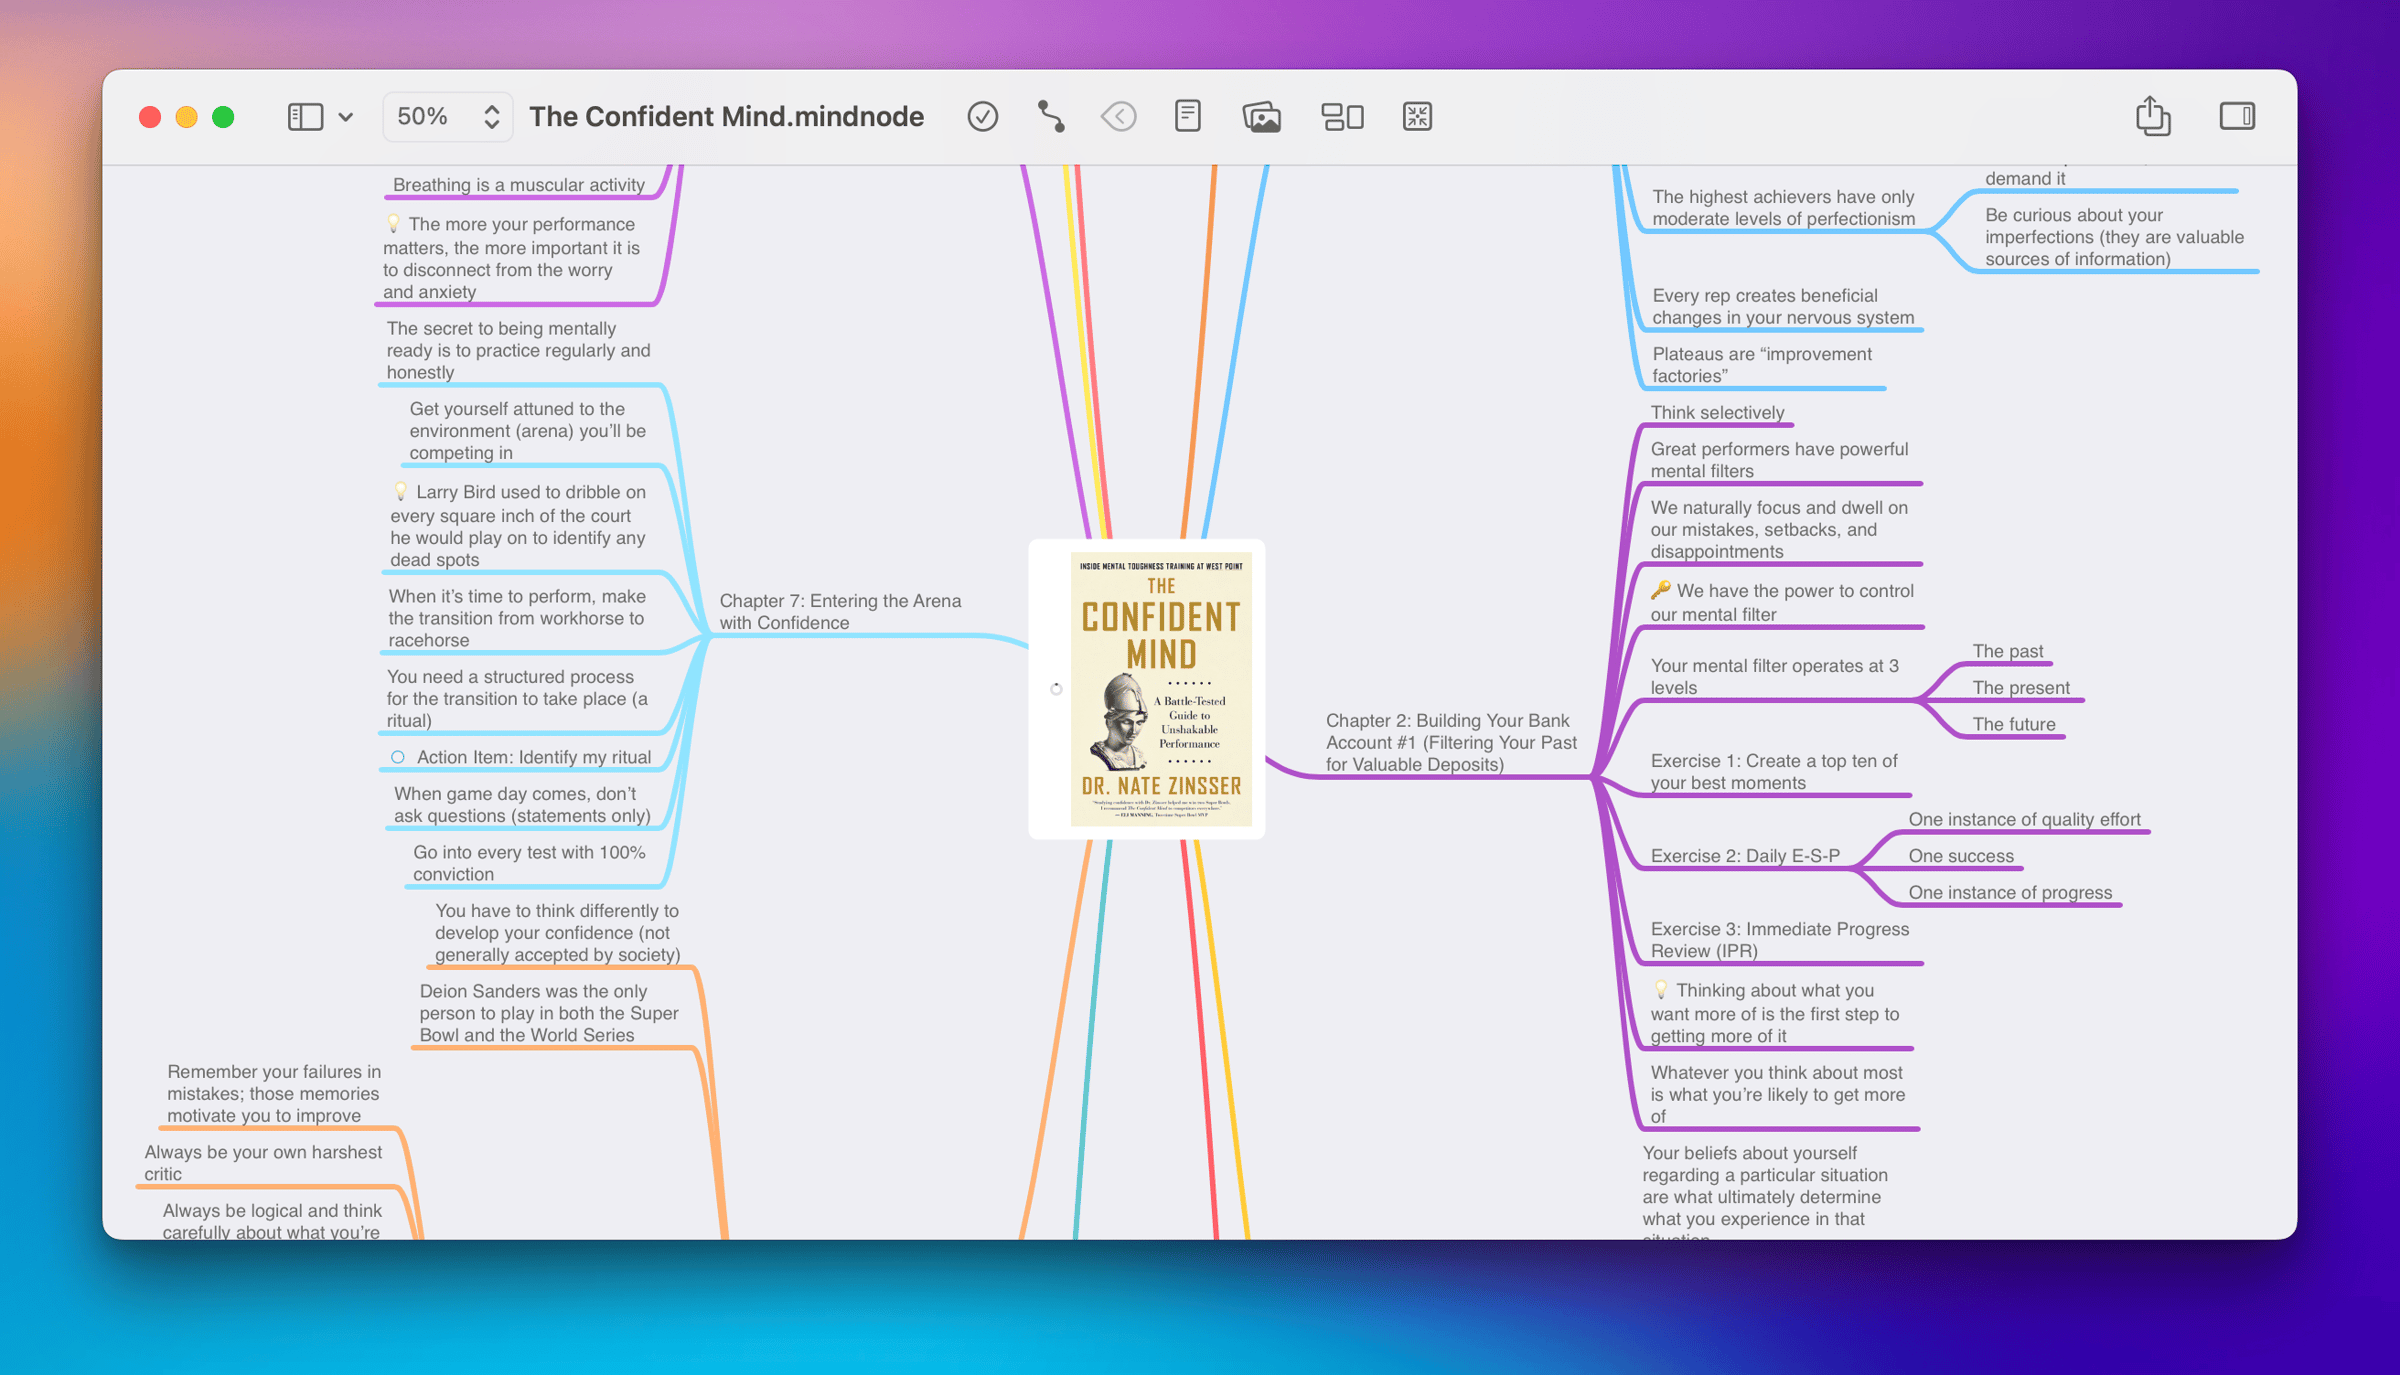Click the layout arrangement toolbar icon

pyautogui.click(x=1342, y=117)
